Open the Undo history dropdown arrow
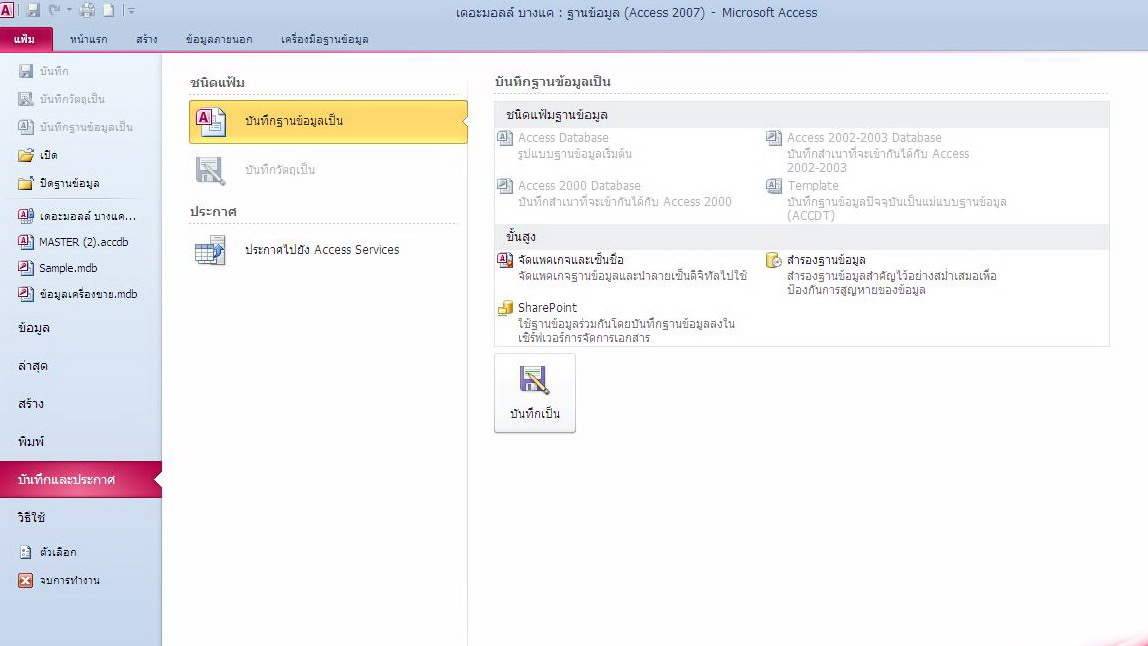1148x646 pixels. coord(70,10)
